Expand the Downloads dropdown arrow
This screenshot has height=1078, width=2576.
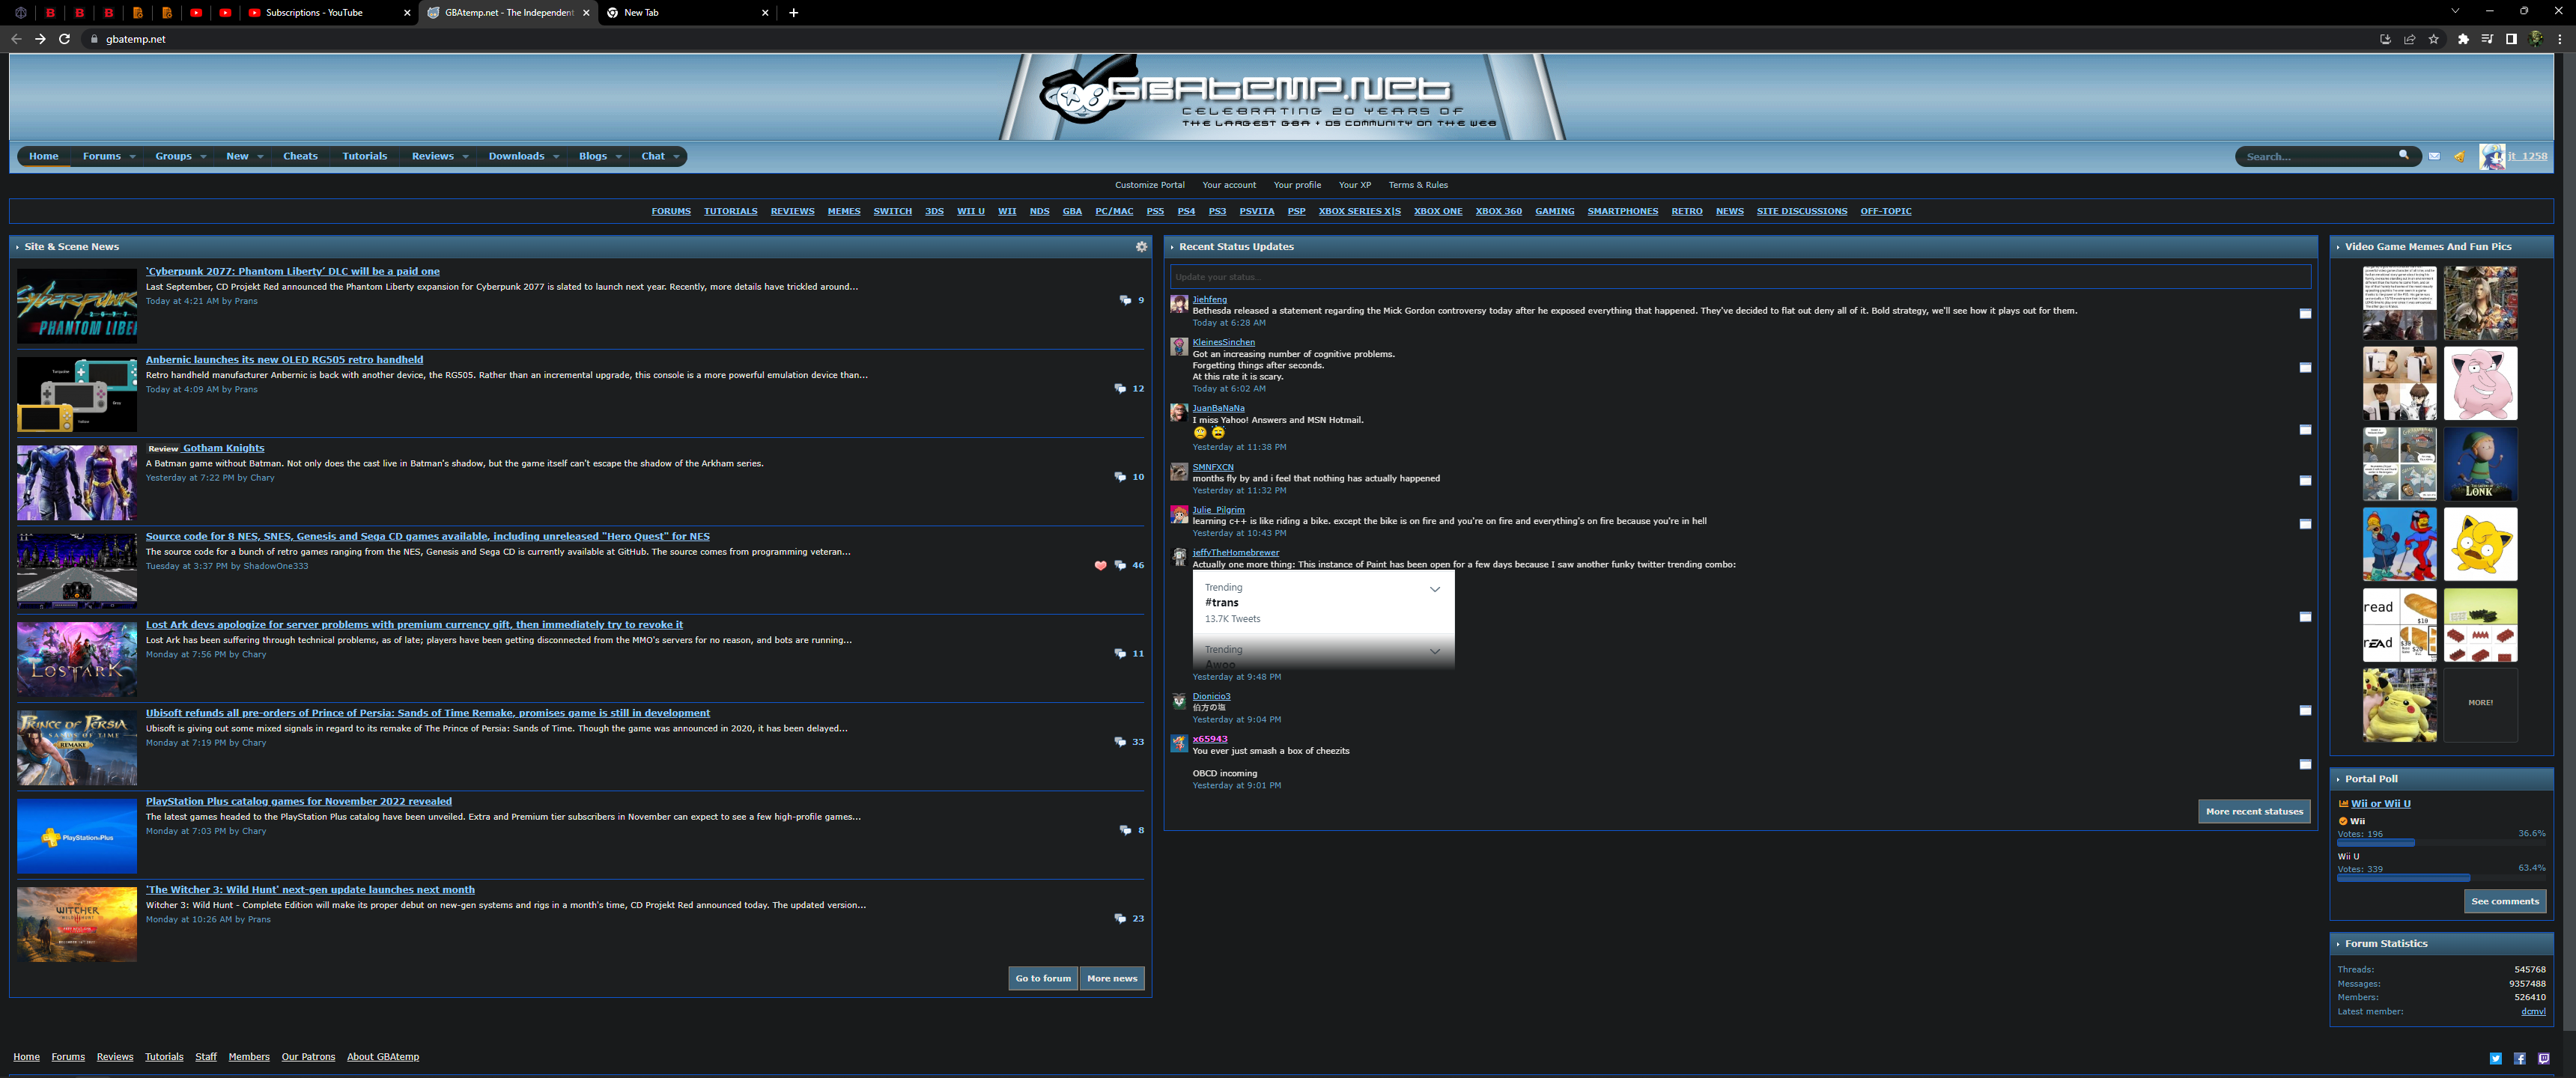[556, 157]
